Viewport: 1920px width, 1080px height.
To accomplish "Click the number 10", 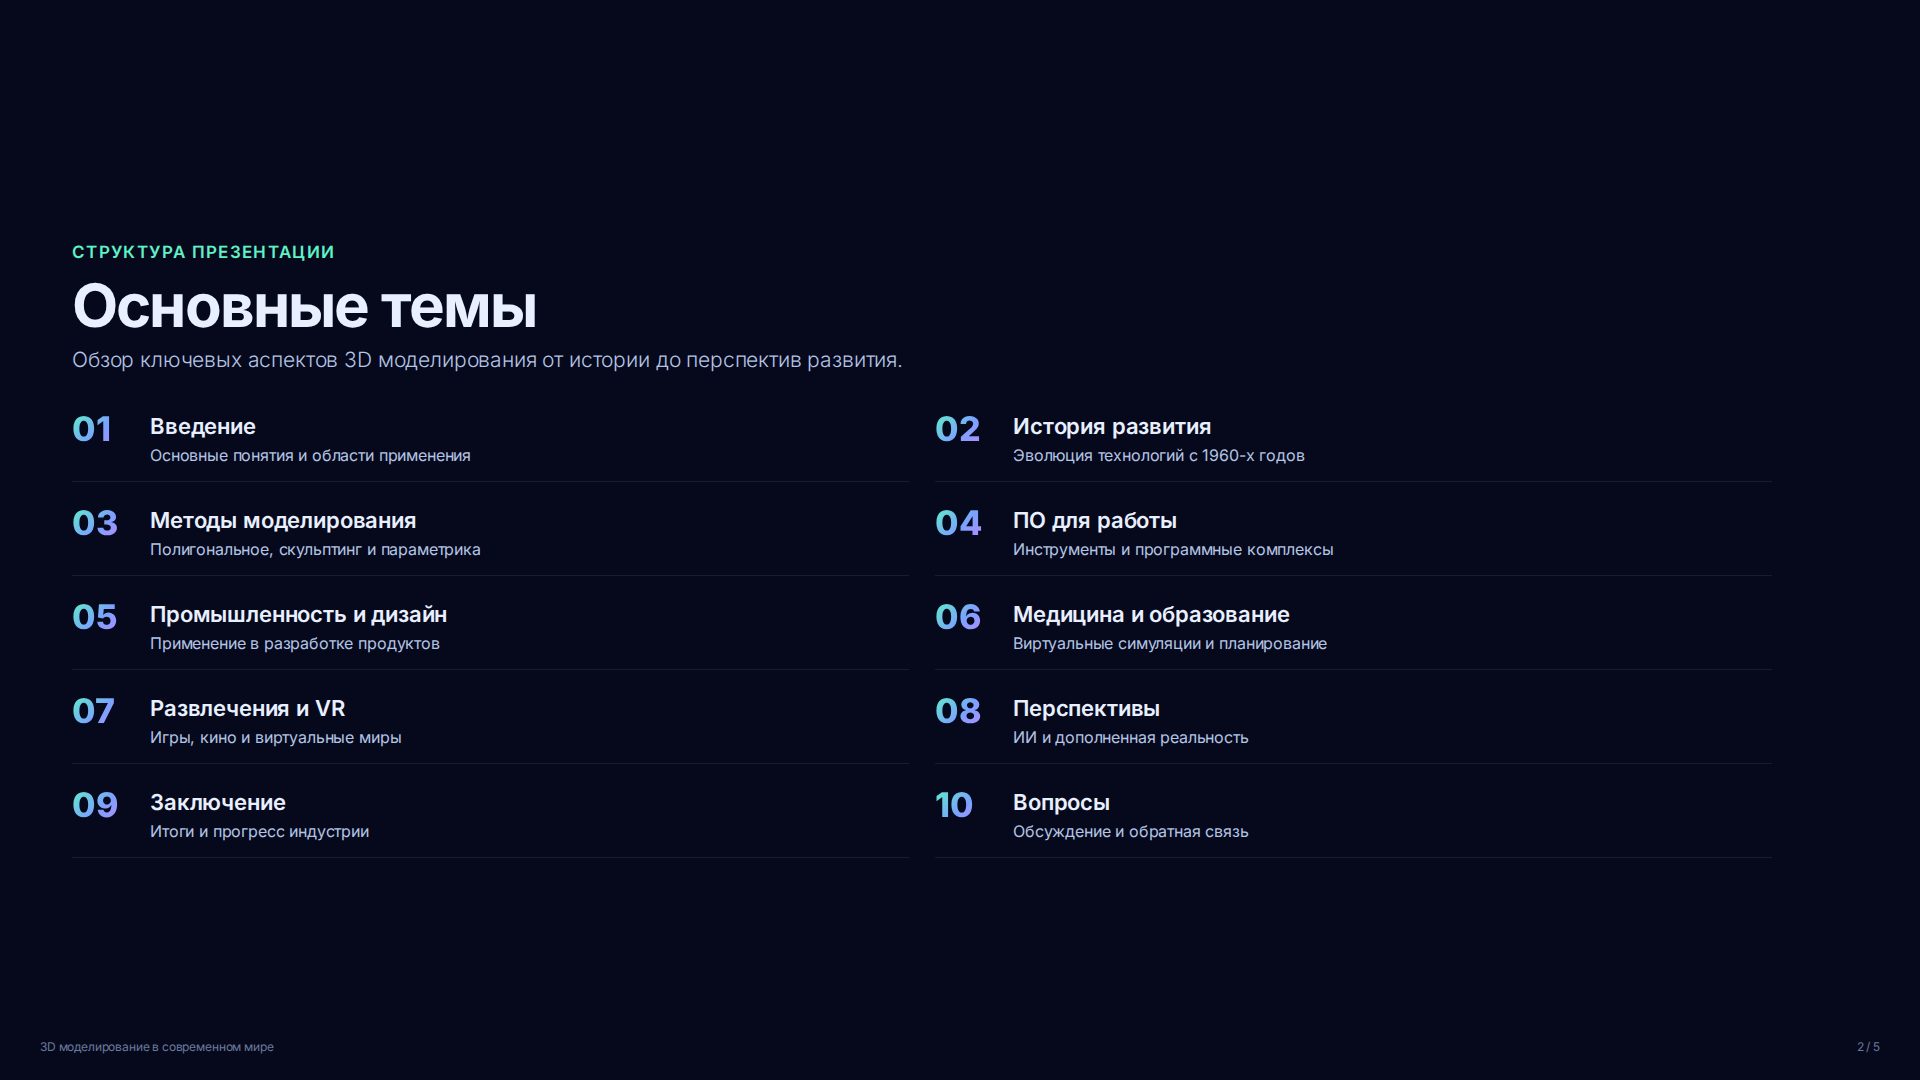I will pos(954,805).
